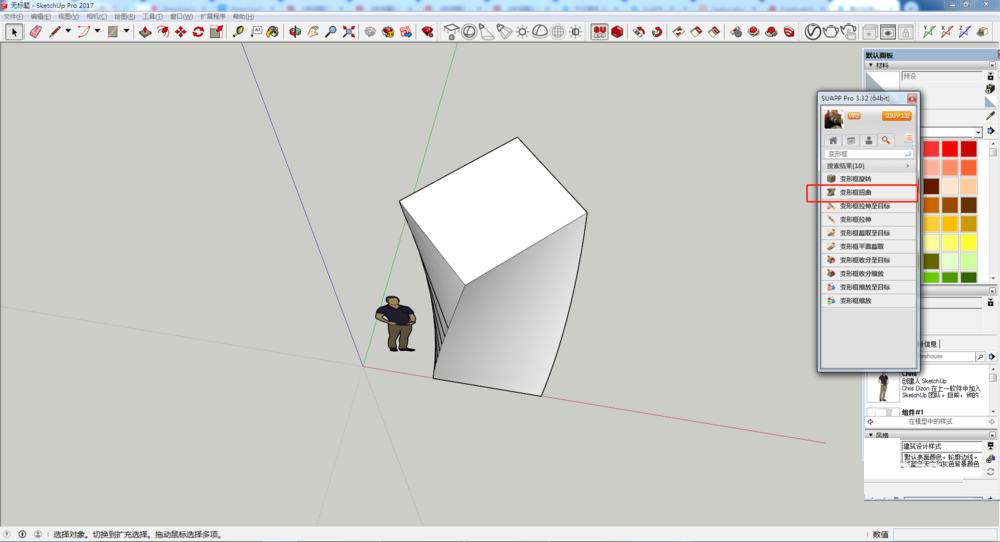Expand the line tool dropdown arrow
Viewport: 1000px width, 542px height.
68,32
